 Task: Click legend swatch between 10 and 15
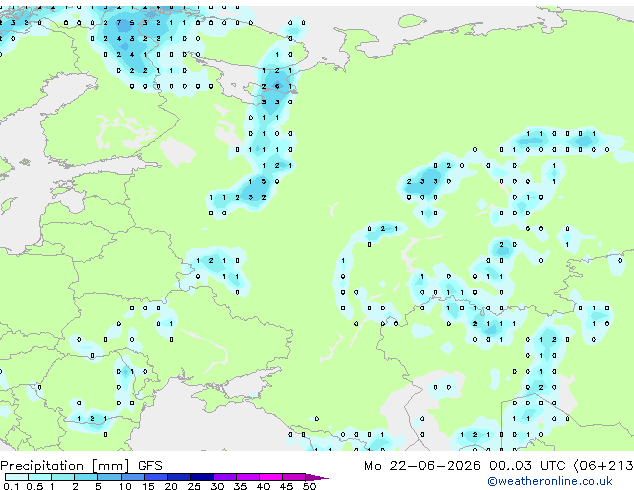(x=133, y=477)
